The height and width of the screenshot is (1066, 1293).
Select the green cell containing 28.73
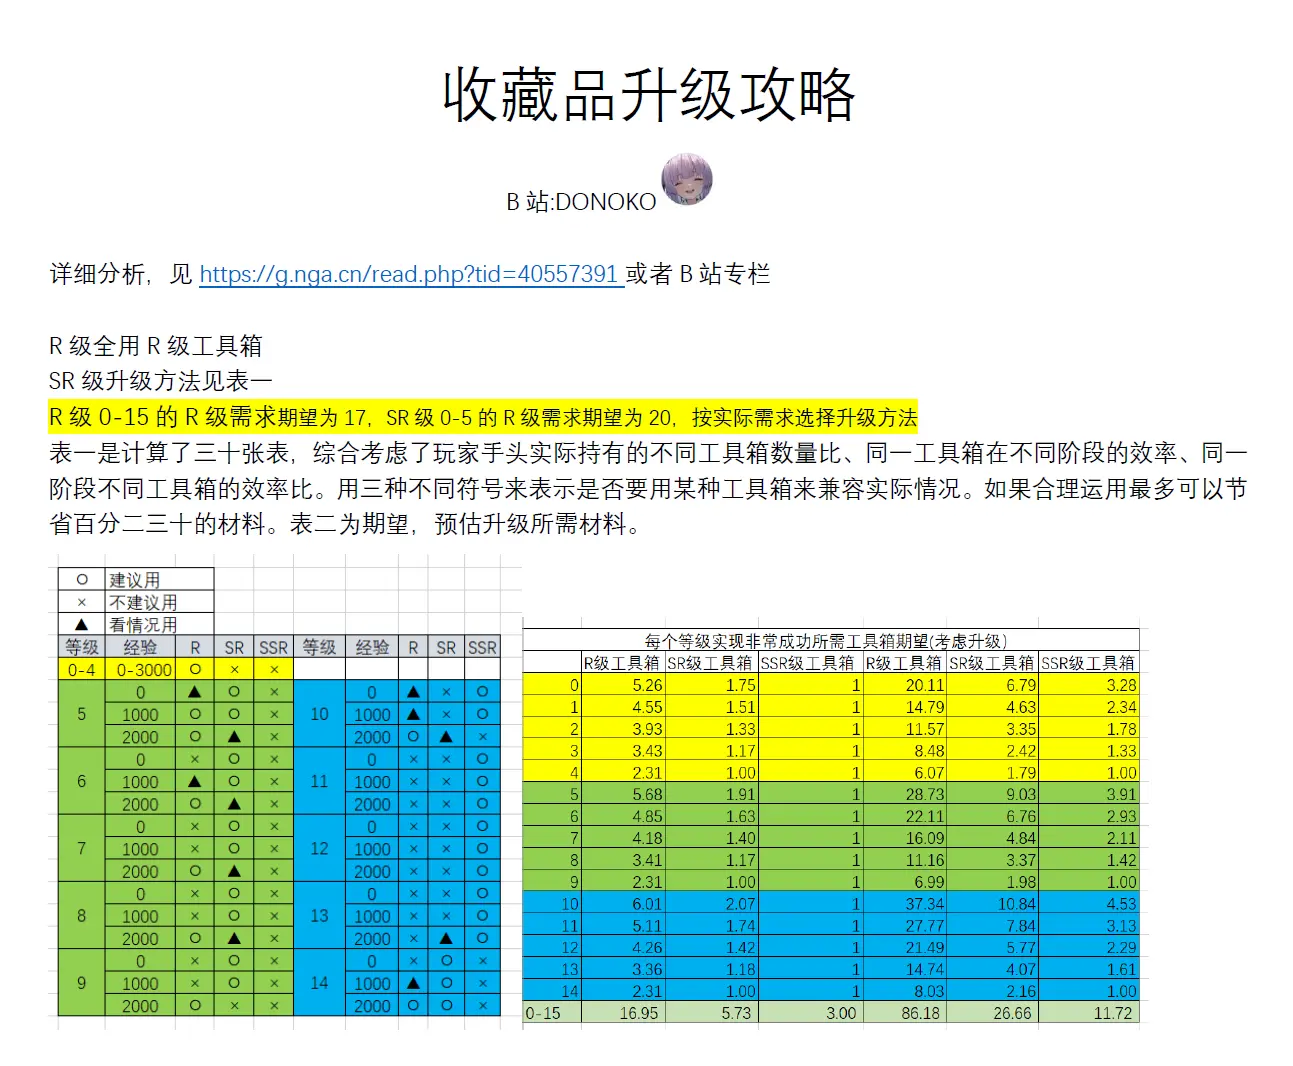pos(904,794)
